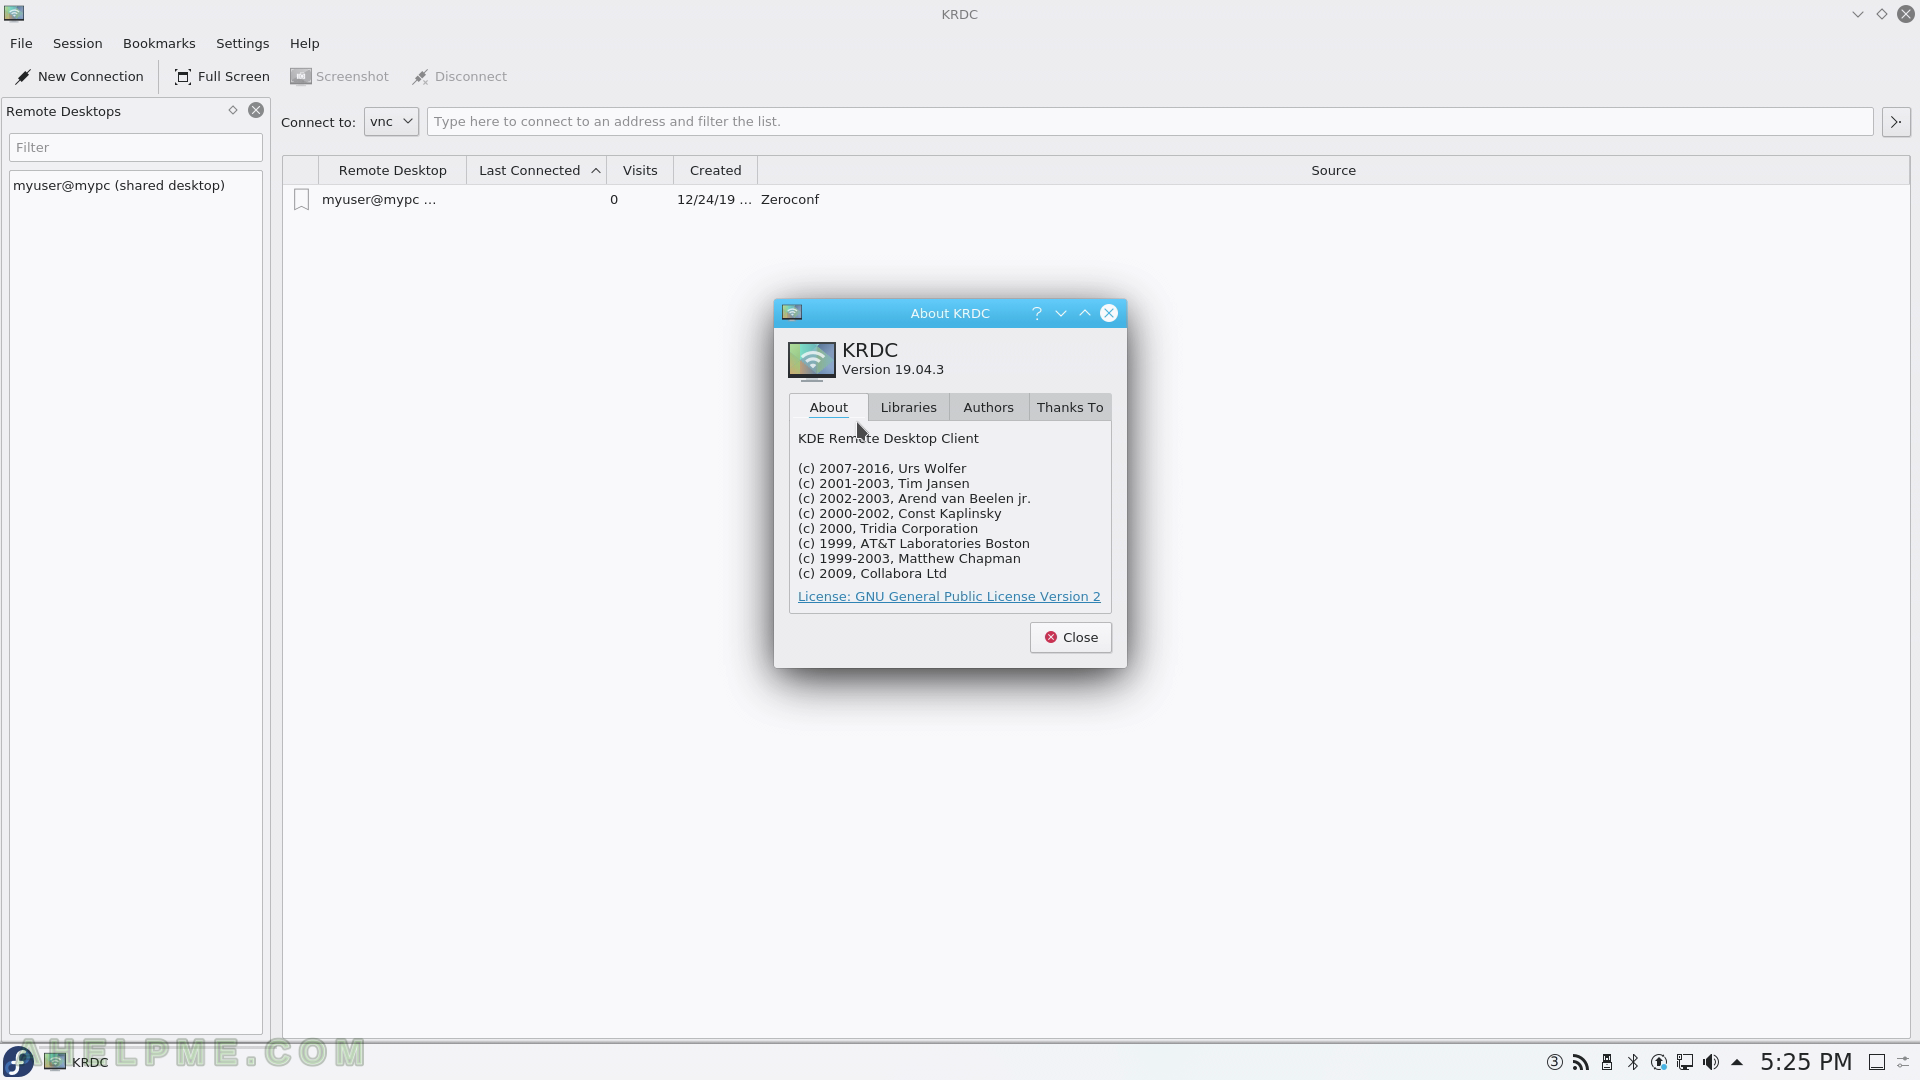Open the Bookmarks menu
This screenshot has height=1080, width=1920.
point(159,44)
